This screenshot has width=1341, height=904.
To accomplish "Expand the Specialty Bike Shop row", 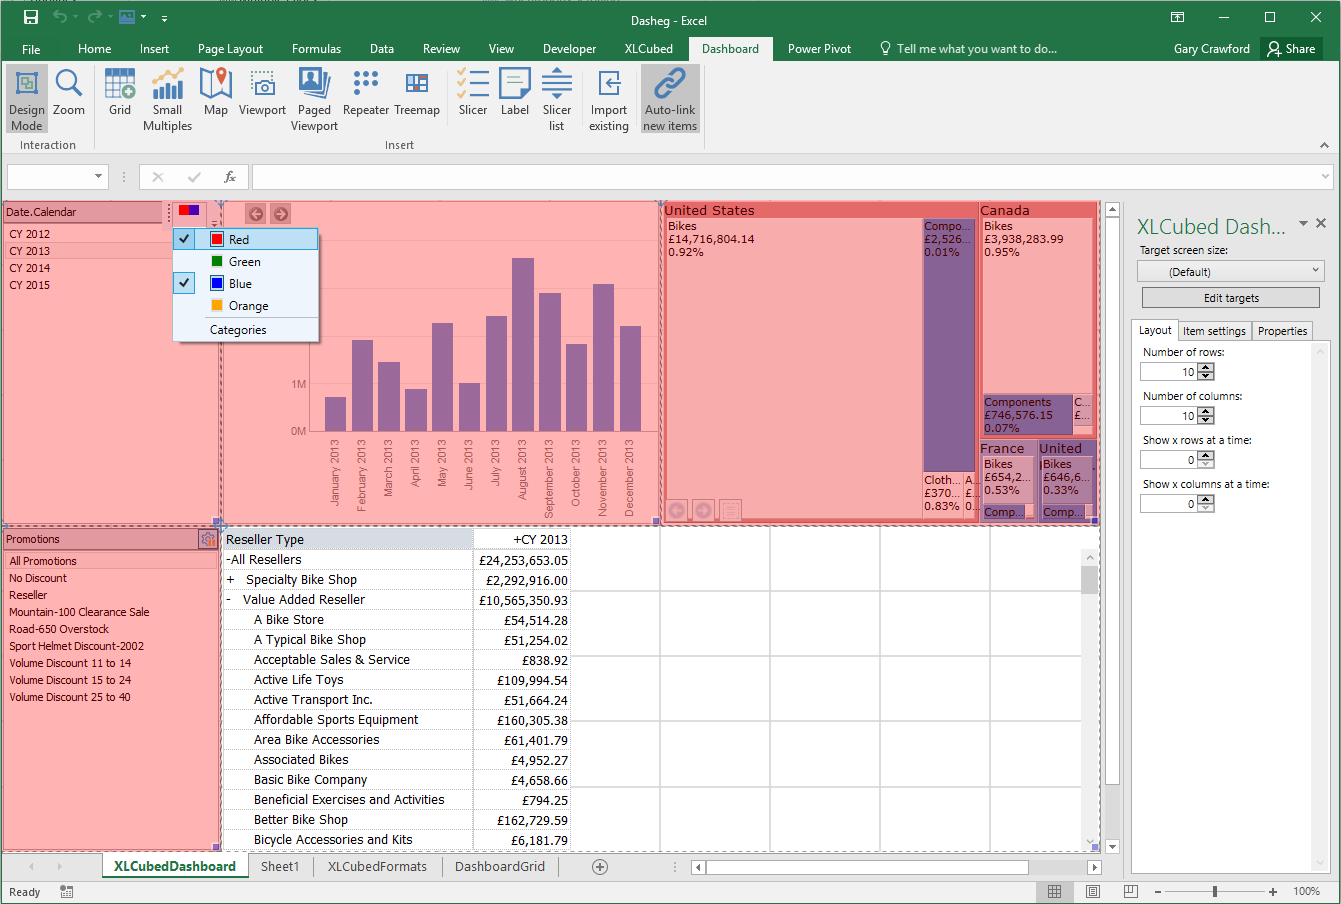I will tap(231, 580).
